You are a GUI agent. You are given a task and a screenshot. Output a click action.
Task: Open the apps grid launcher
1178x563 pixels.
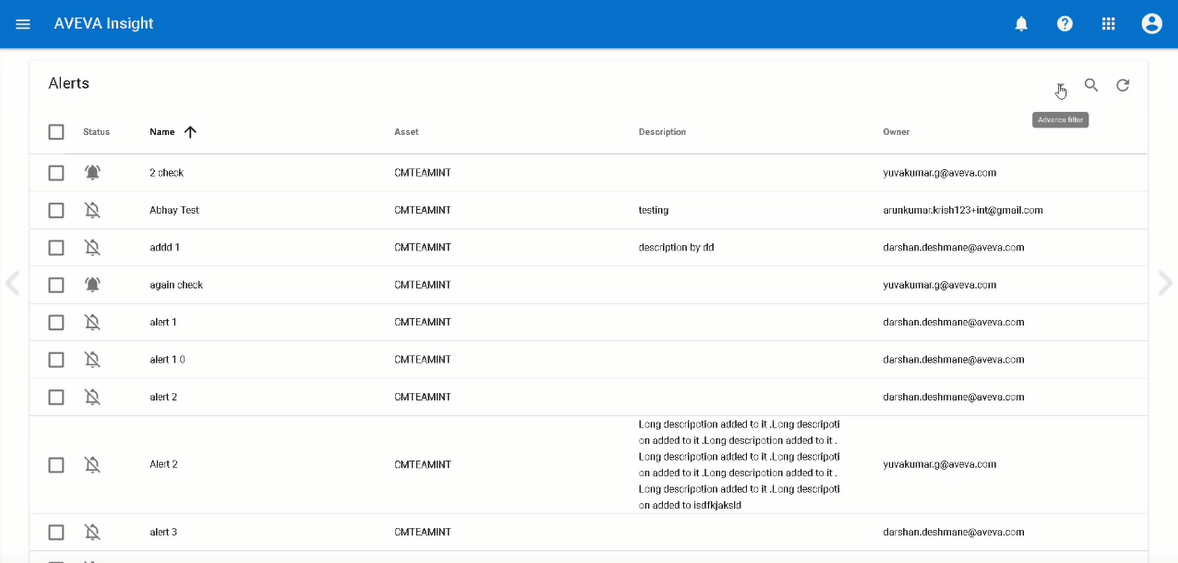(1108, 24)
